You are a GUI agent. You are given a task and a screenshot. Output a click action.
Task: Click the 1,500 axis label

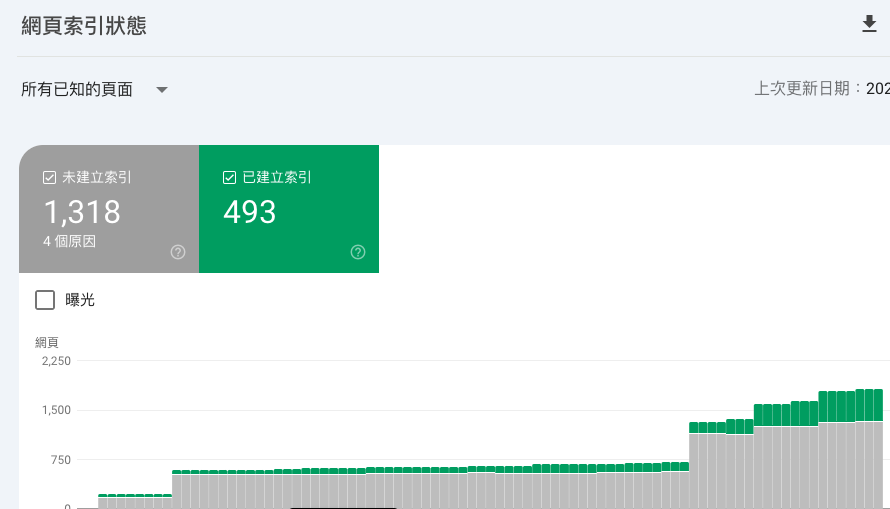[56, 410]
